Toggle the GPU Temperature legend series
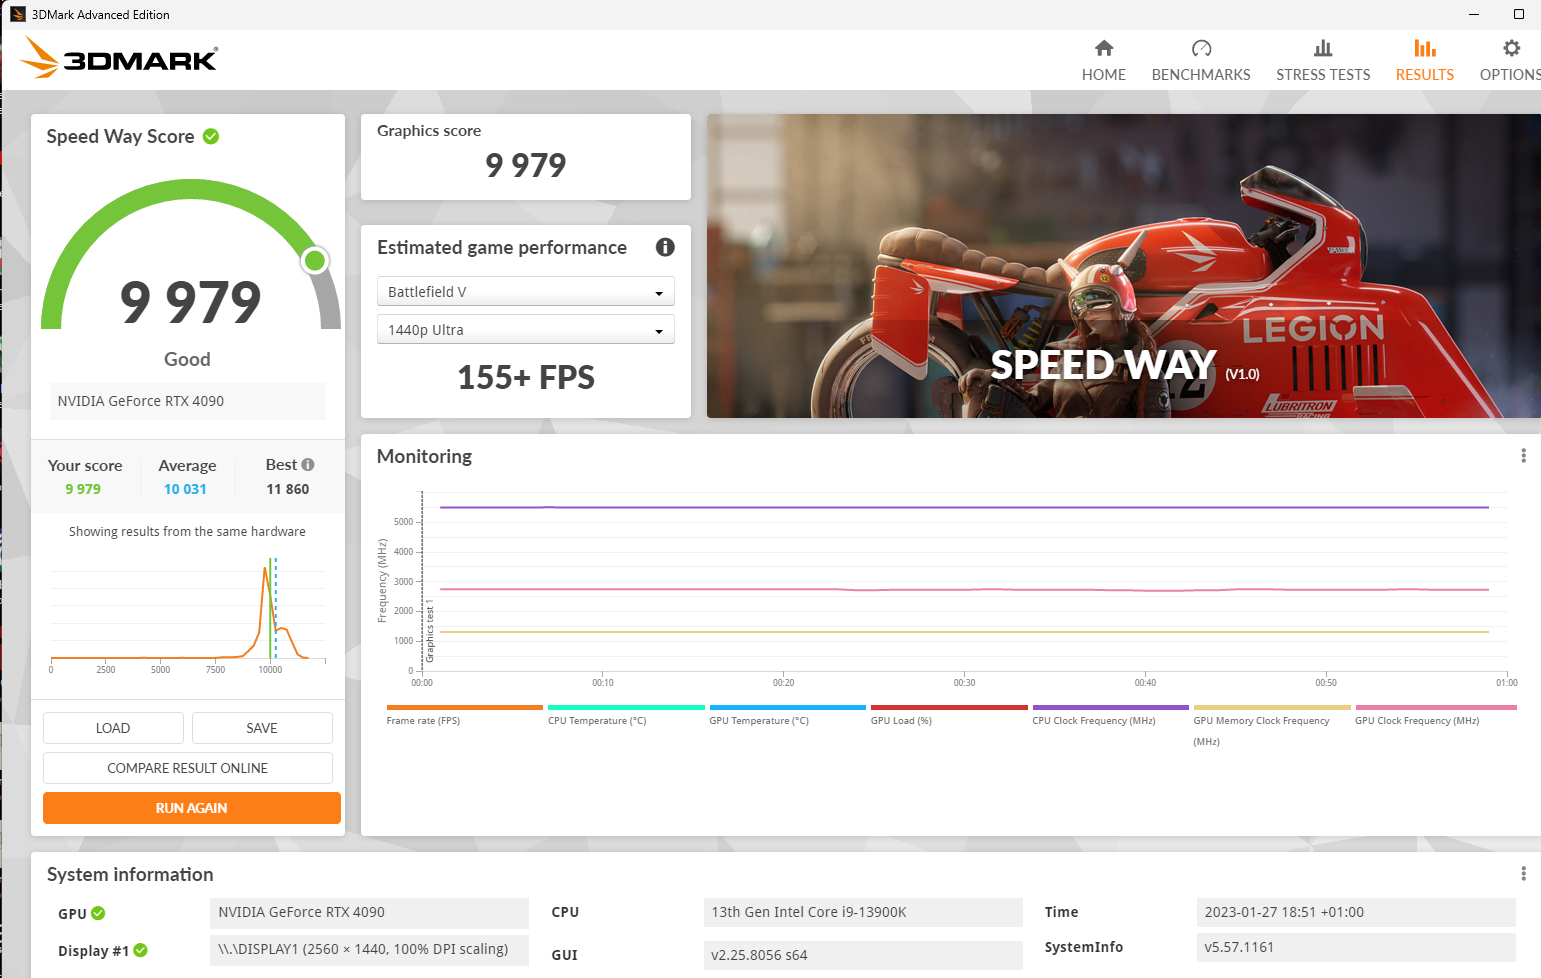The width and height of the screenshot is (1541, 978). click(787, 715)
